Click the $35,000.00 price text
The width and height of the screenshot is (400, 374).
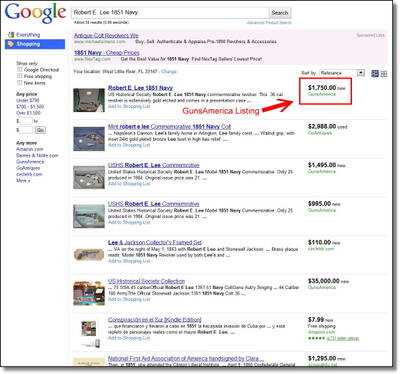point(324,281)
